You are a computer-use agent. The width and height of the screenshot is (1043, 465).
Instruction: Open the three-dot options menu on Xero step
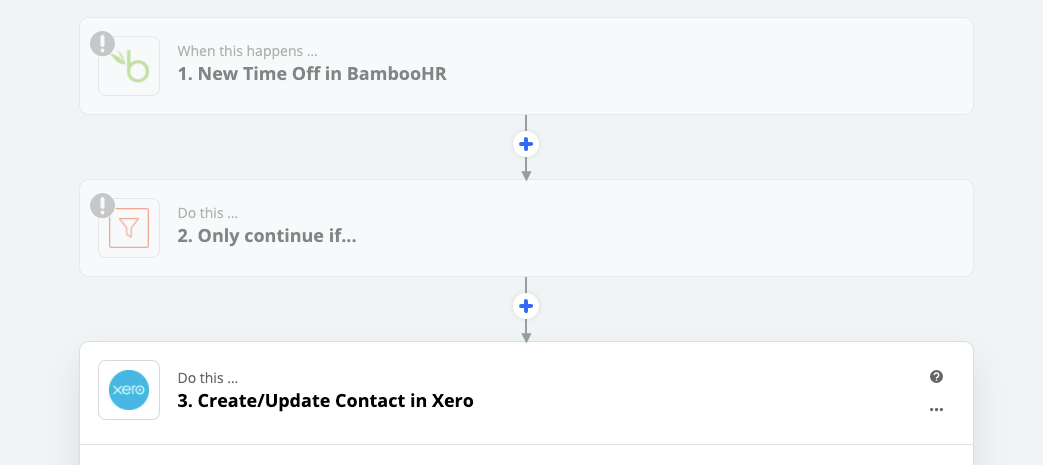click(x=936, y=410)
